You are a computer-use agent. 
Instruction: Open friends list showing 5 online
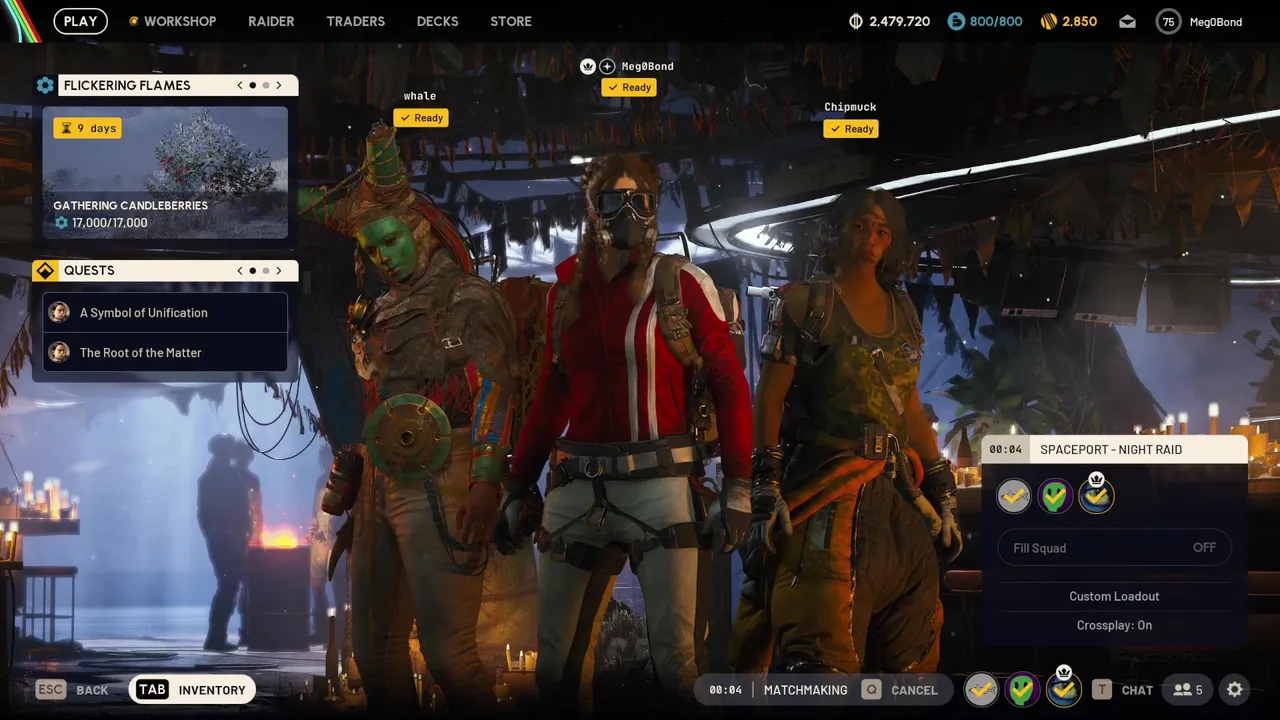(x=1188, y=690)
